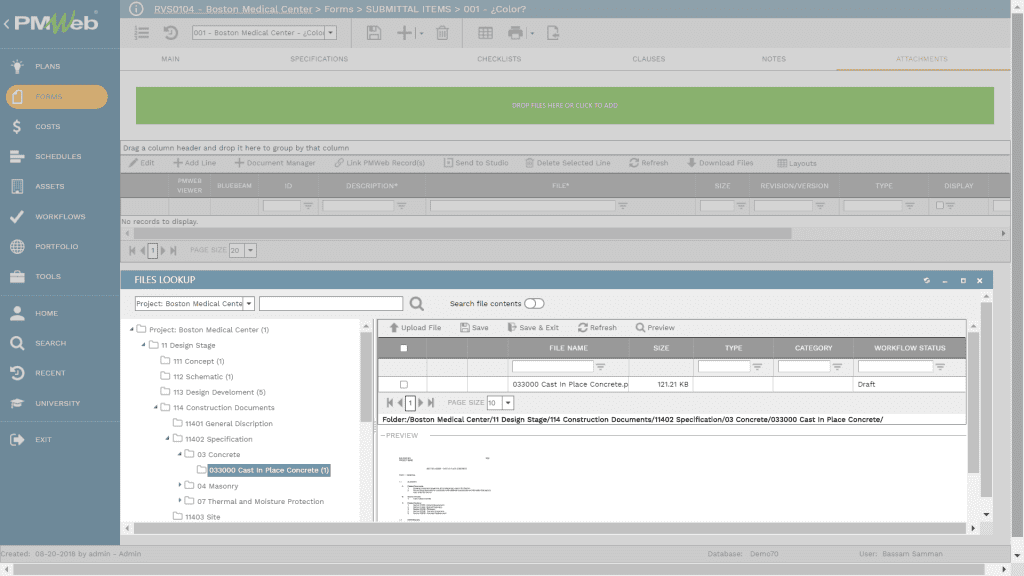Select the 113 Design Develoment (5) folder
The height and width of the screenshot is (576, 1024).
coord(219,392)
